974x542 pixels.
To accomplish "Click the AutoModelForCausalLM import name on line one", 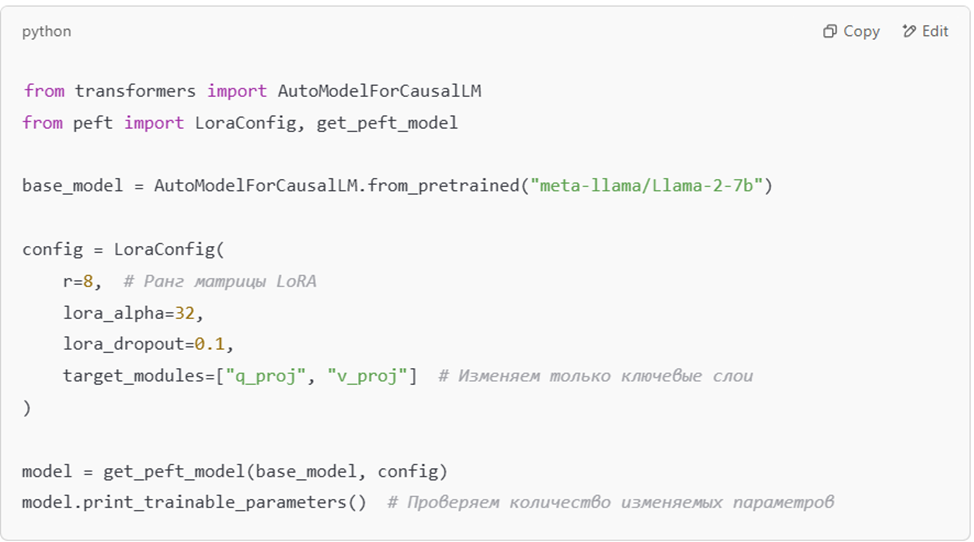I will pyautogui.click(x=380, y=91).
